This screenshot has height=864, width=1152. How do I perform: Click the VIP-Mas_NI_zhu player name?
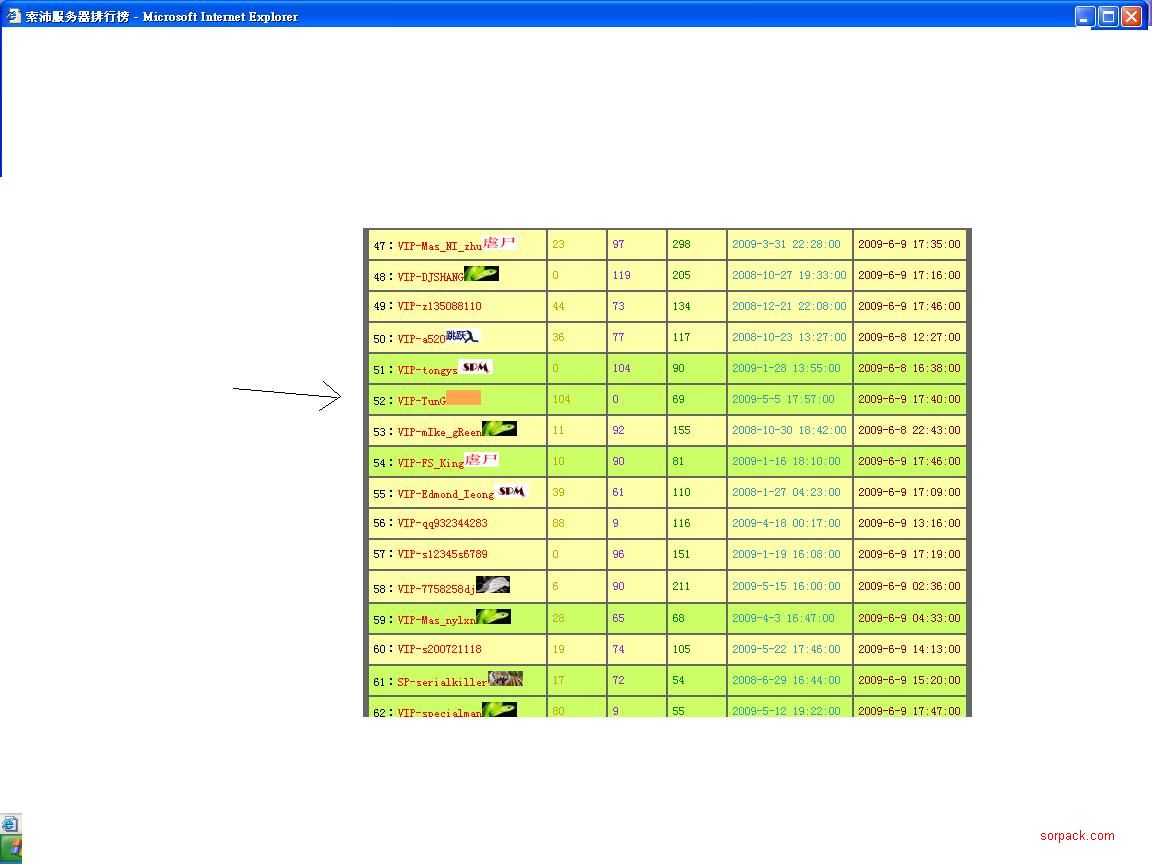pos(439,246)
